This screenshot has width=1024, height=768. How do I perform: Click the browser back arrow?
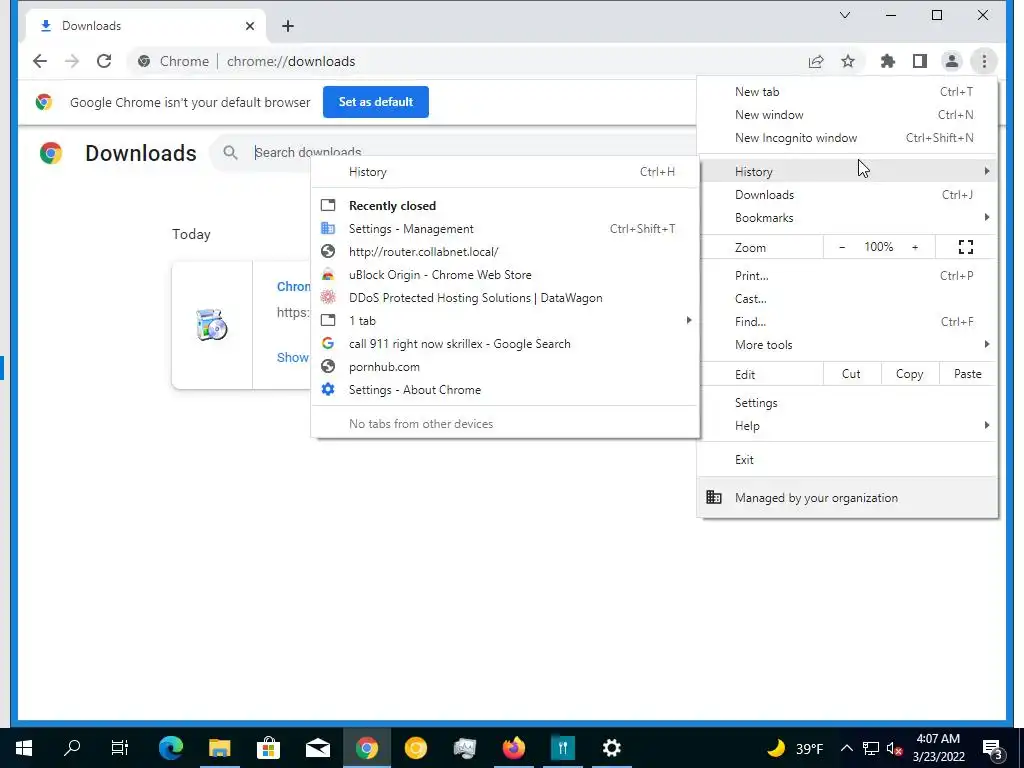[40, 61]
